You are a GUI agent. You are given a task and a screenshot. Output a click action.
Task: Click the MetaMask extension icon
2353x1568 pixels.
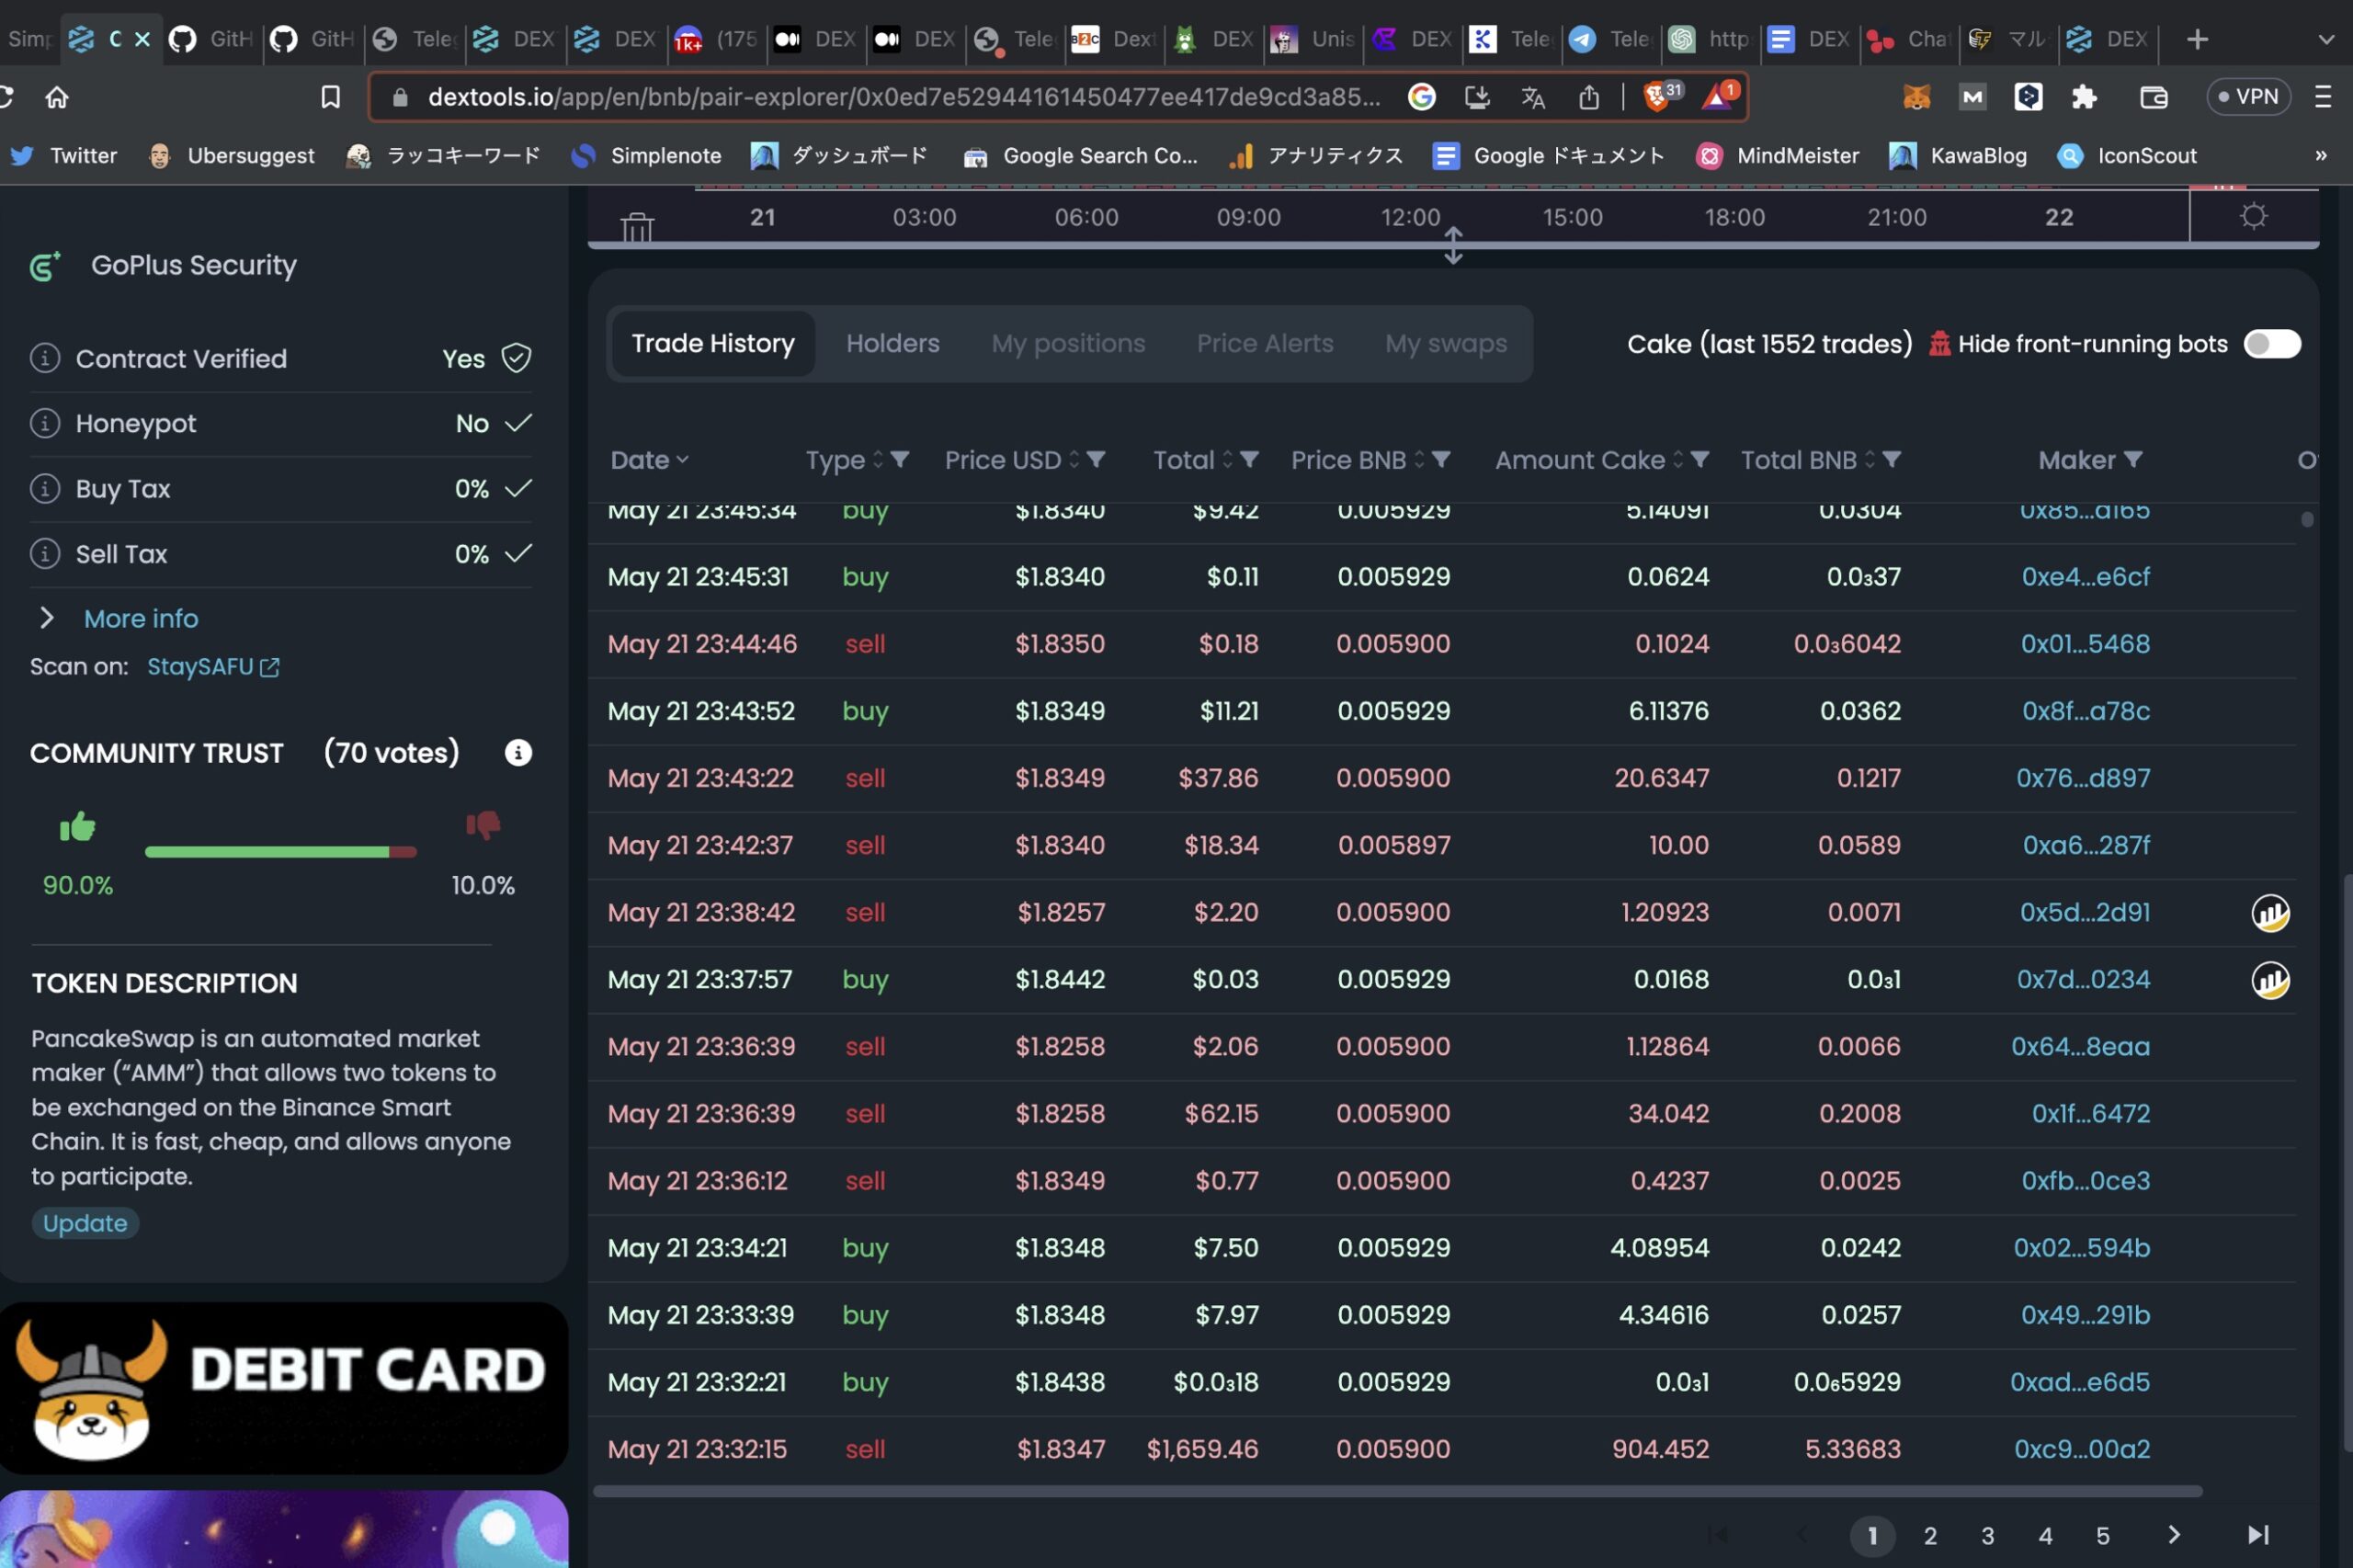pos(1919,97)
